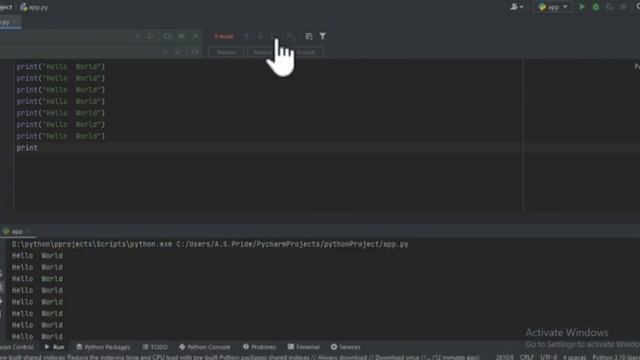Select the app.py breadcrumb in navigation bar
The width and height of the screenshot is (640, 360).
pos(34,7)
